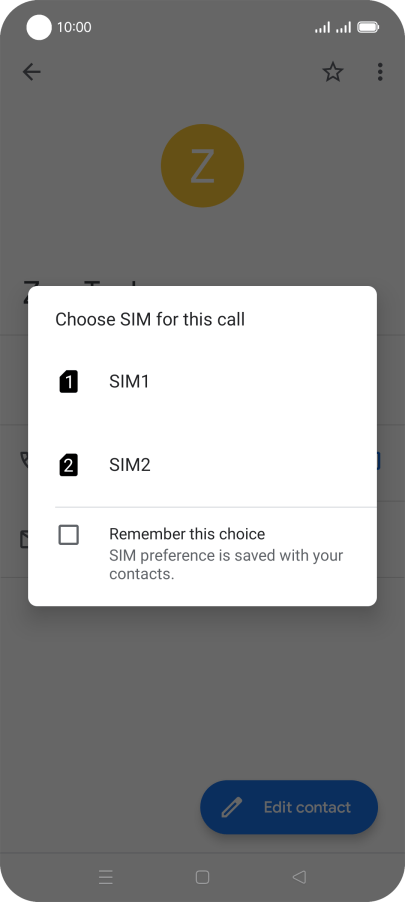Tap the SIM1 card icon
405x902 pixels.
click(68, 381)
